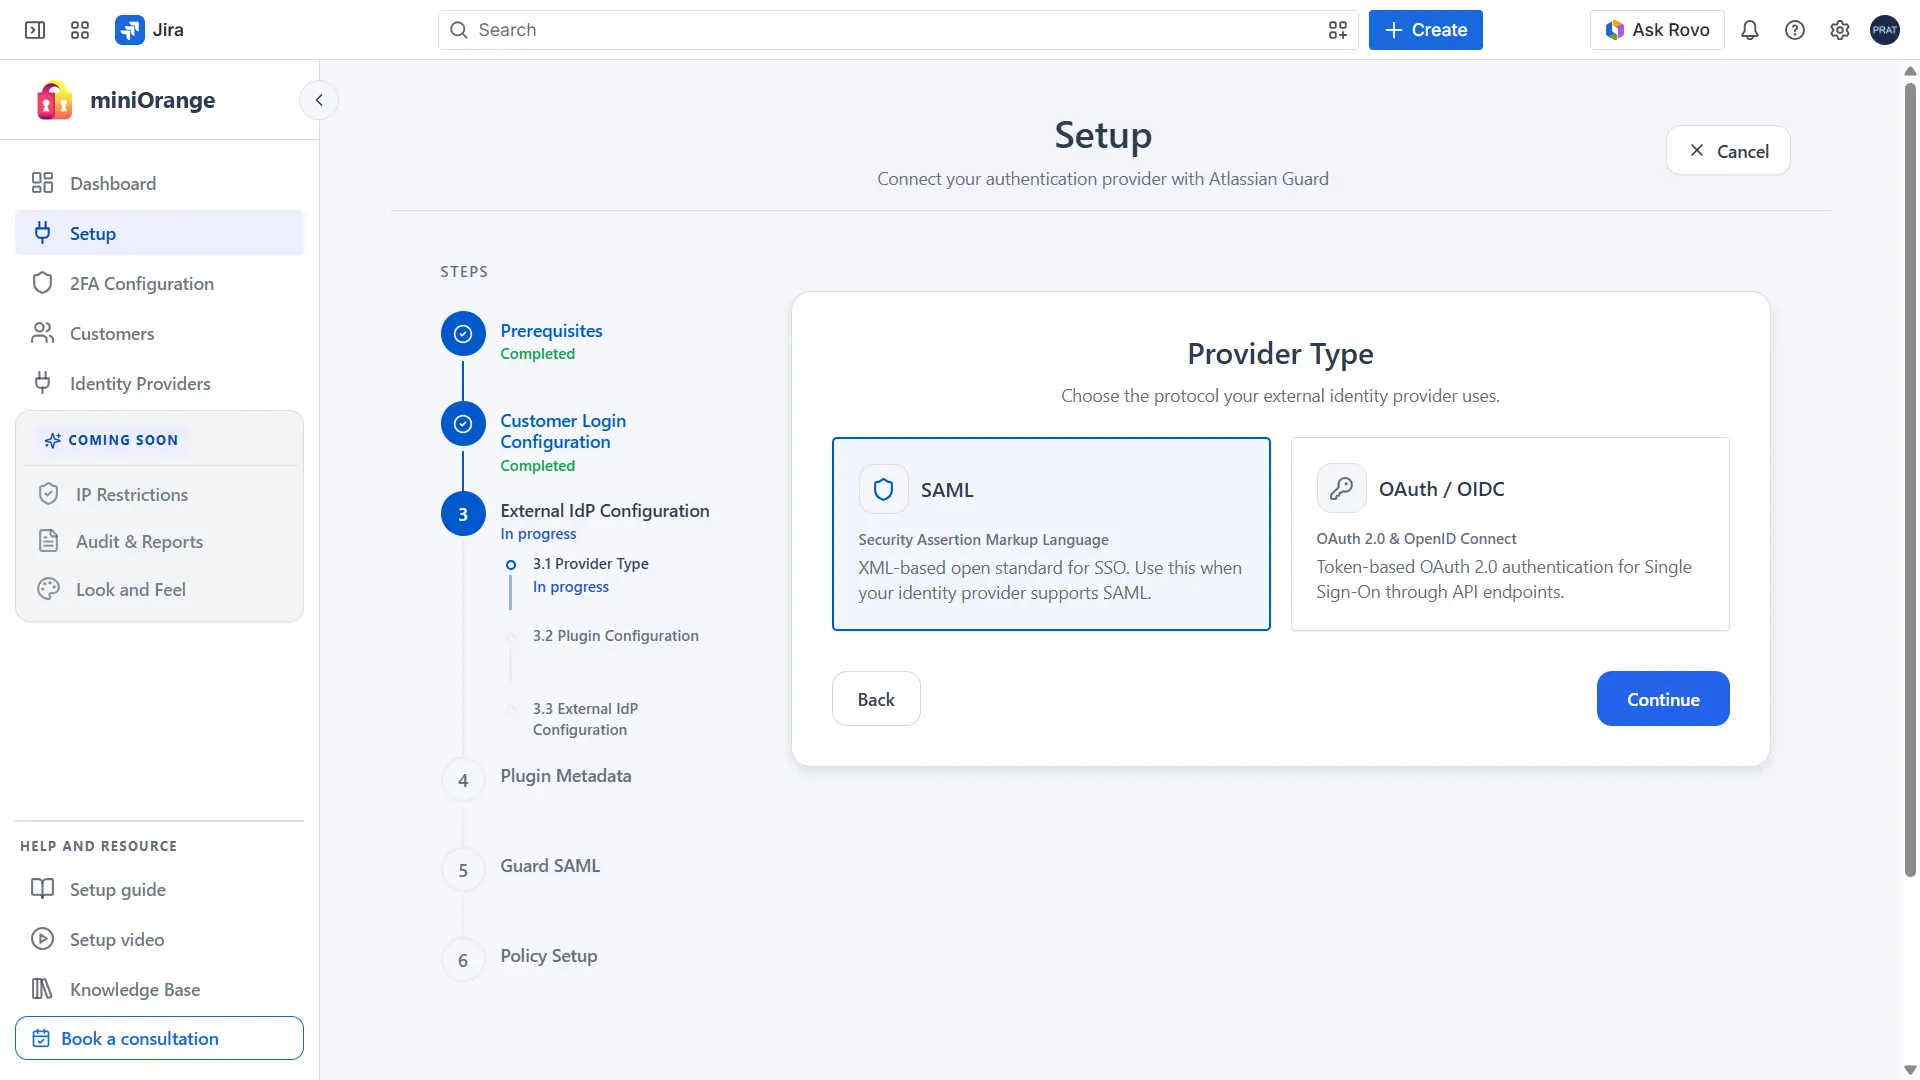Click the Setup video play icon

click(x=42, y=939)
